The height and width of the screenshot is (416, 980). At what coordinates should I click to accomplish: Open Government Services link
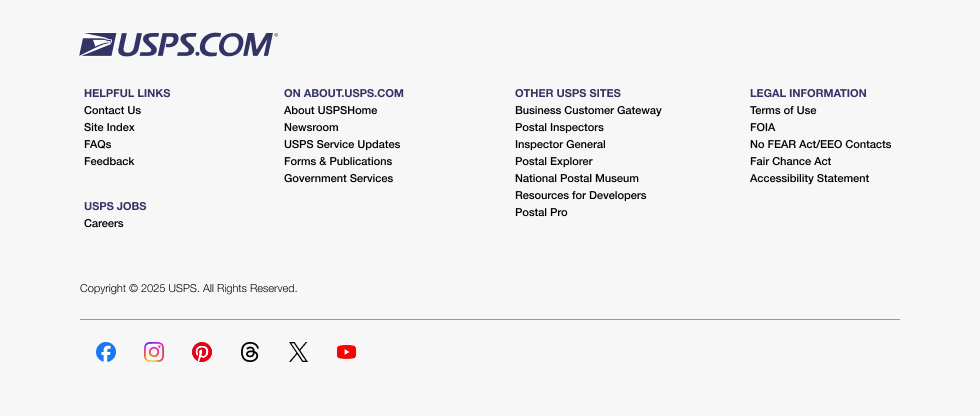339,179
